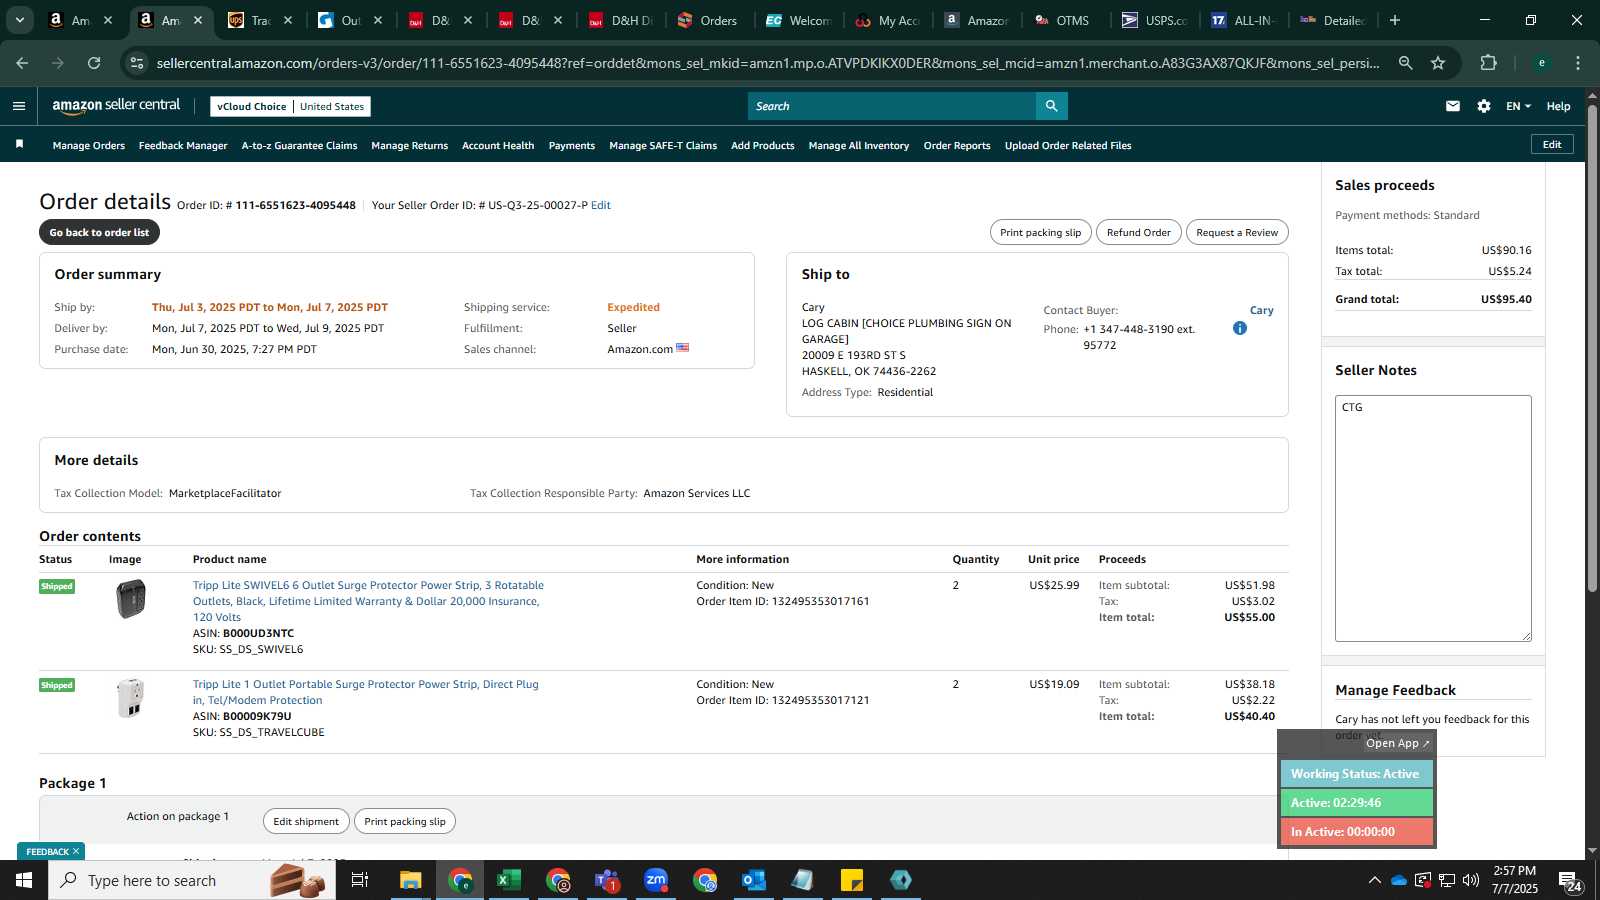Open the settings gear icon

pyautogui.click(x=1484, y=106)
